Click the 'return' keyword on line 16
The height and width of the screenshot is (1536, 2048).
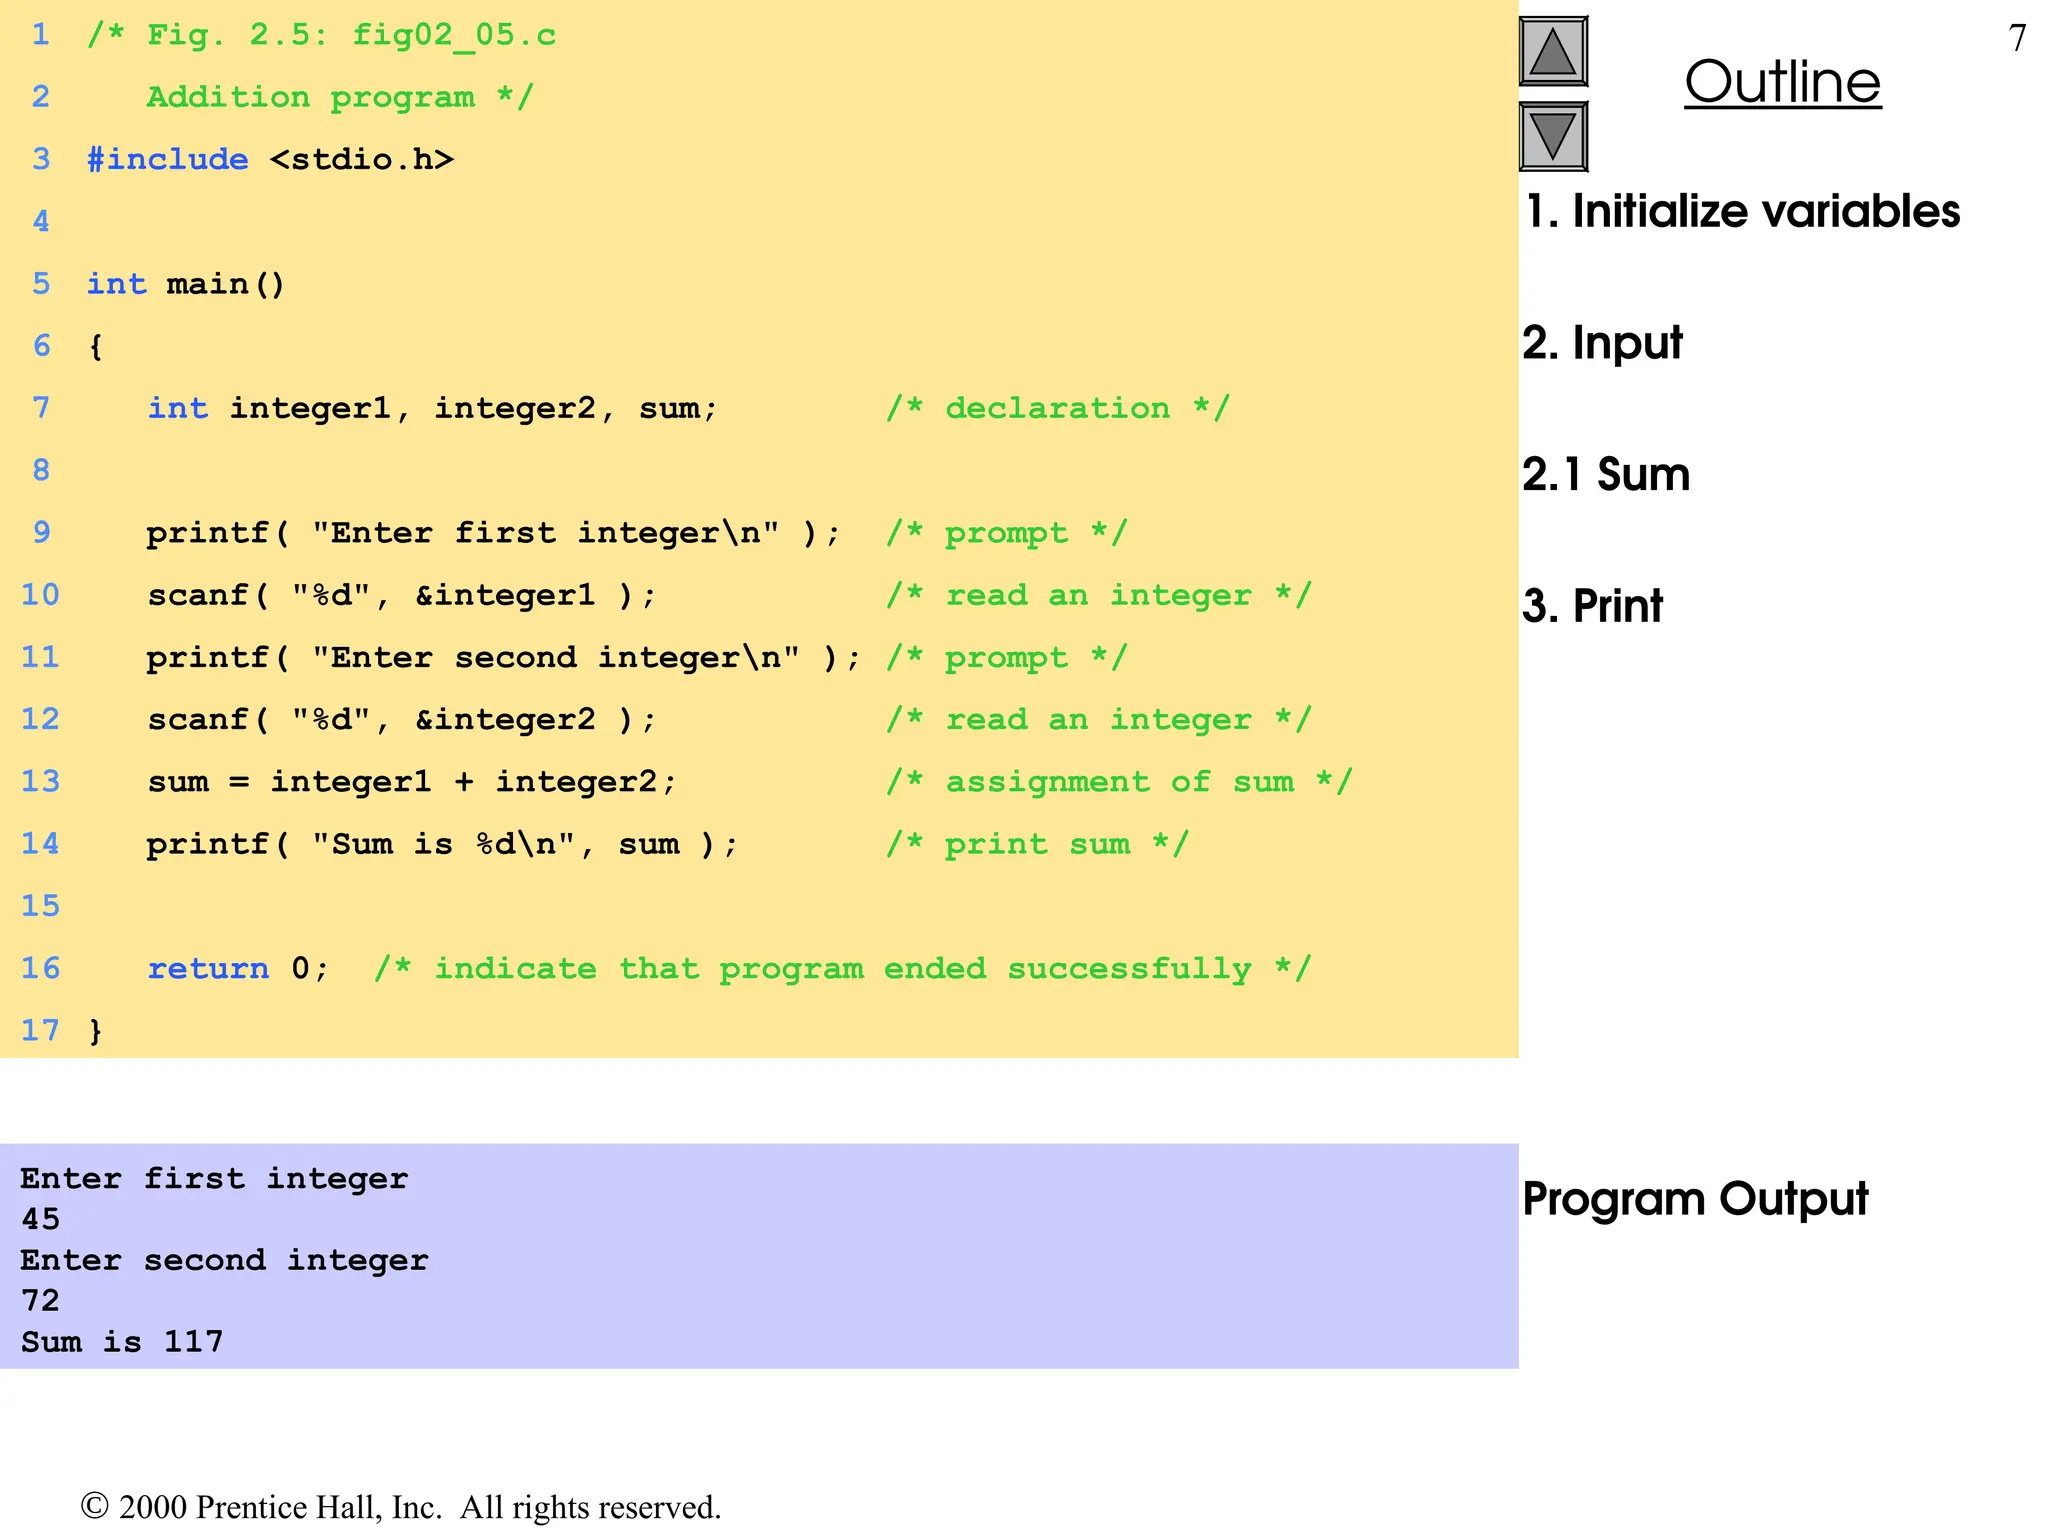point(208,968)
